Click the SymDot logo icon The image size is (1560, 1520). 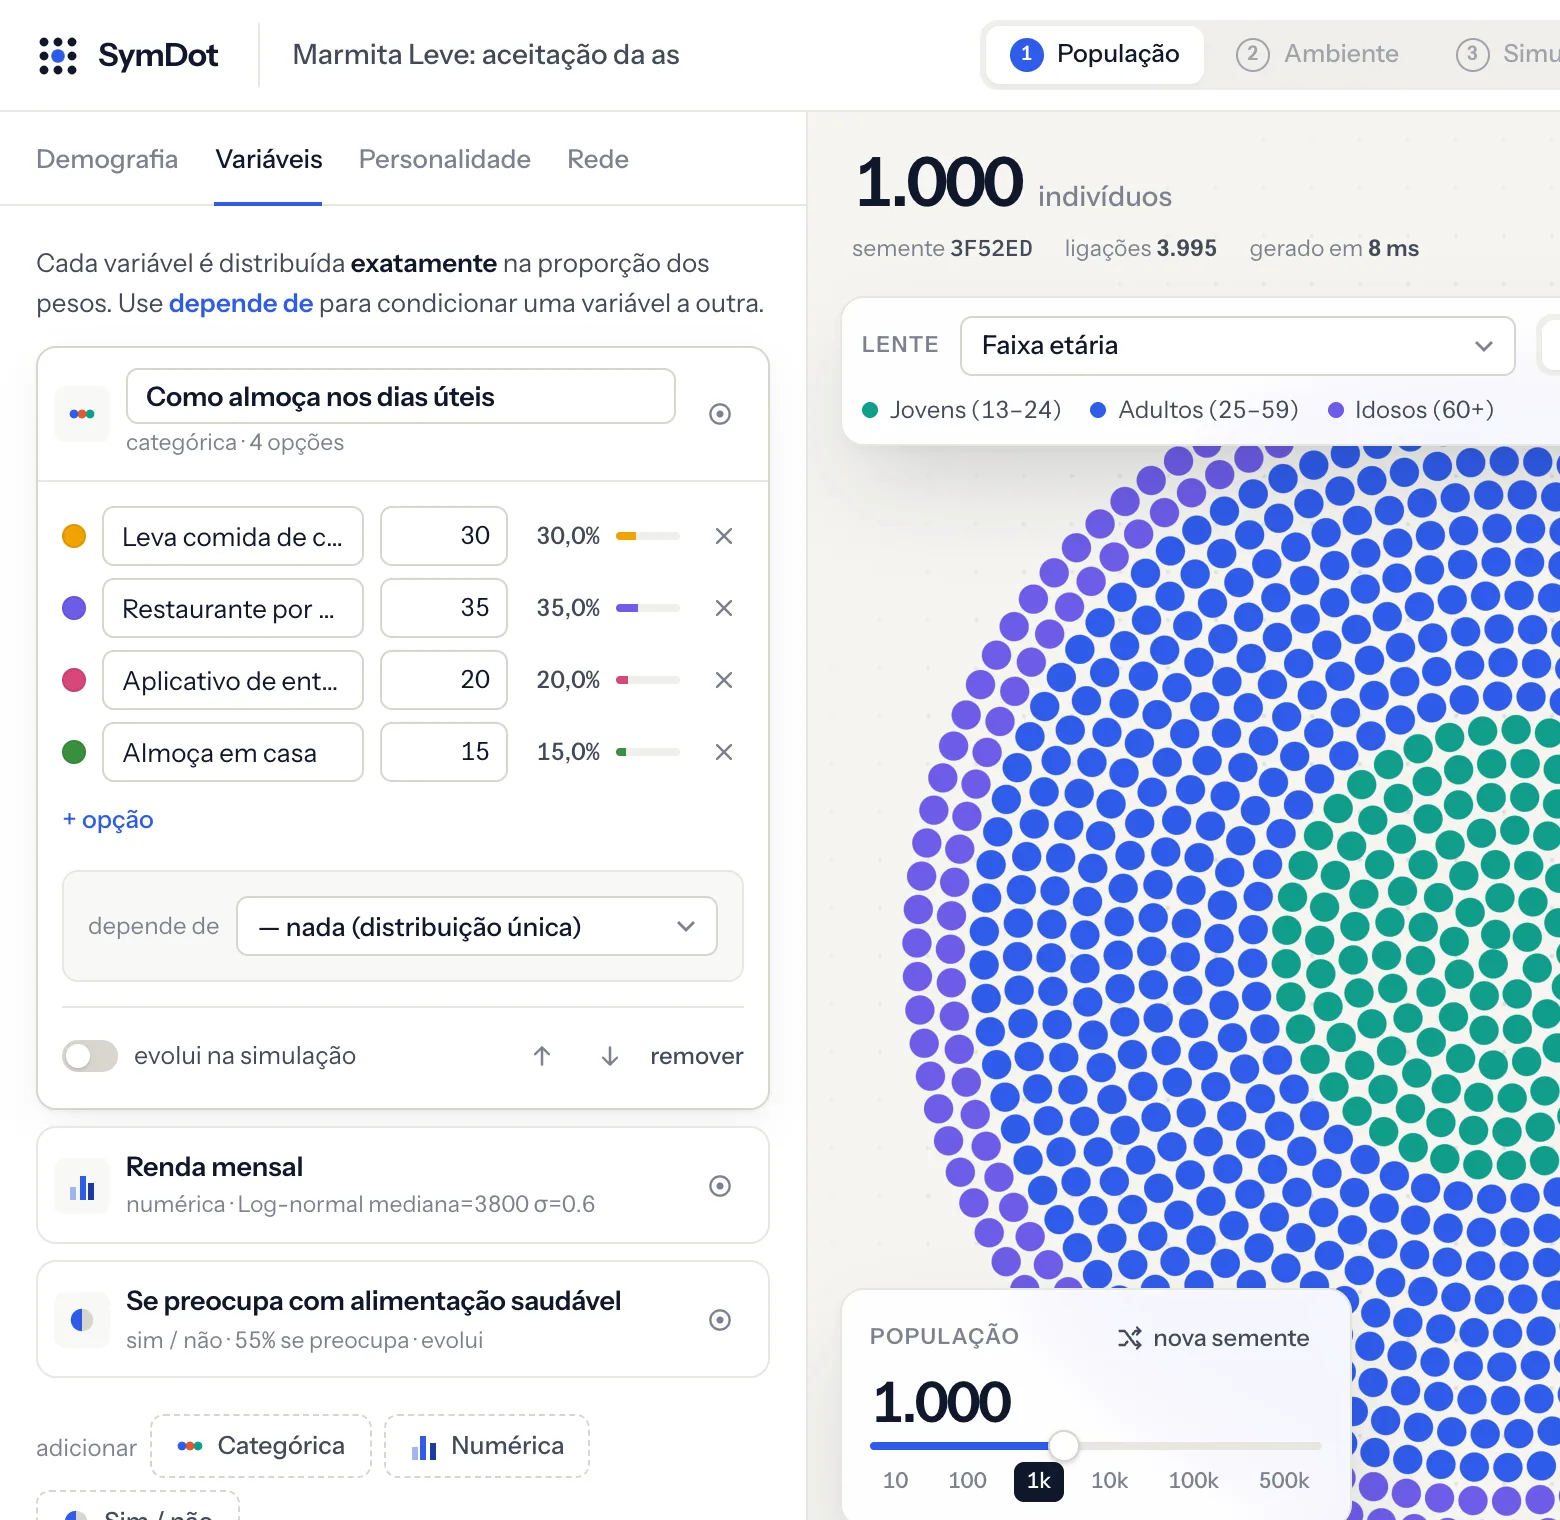tap(58, 56)
